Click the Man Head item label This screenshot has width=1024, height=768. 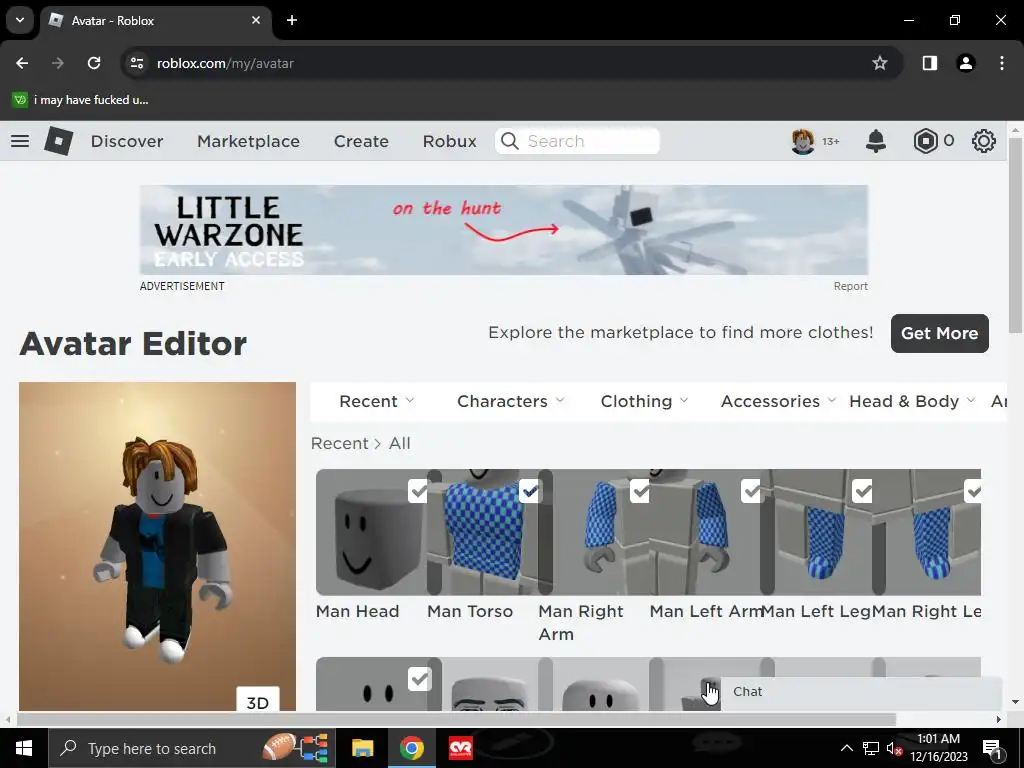[357, 612]
